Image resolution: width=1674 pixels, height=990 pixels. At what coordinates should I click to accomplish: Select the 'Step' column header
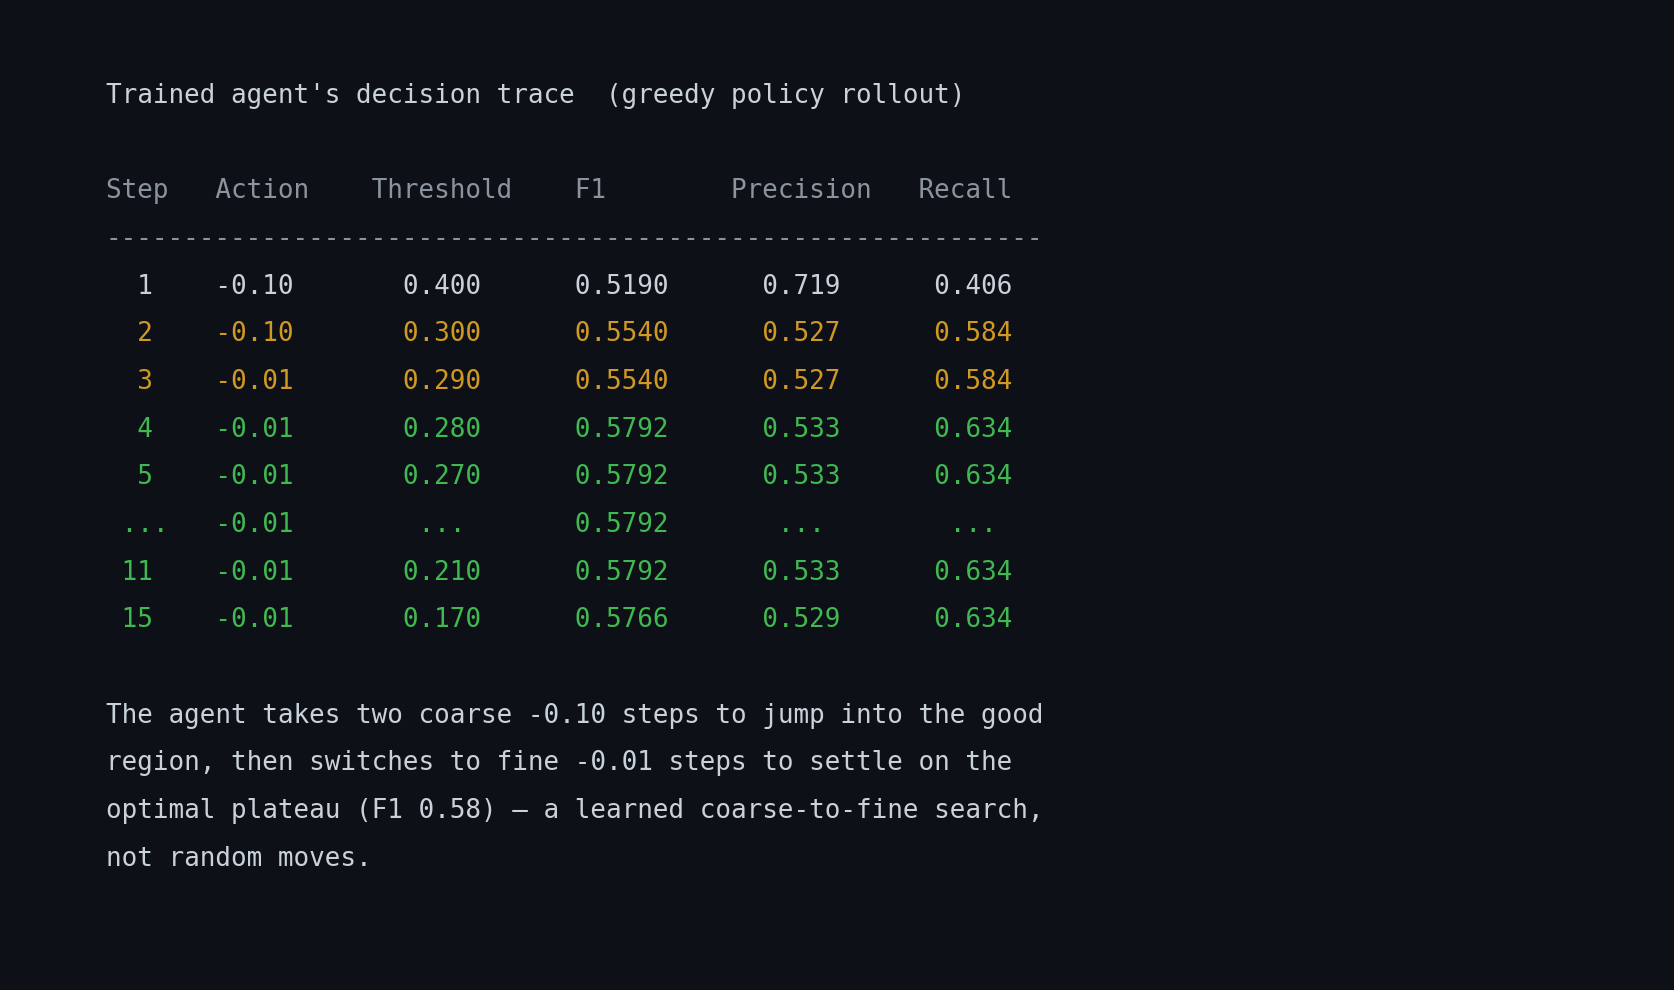point(137,190)
